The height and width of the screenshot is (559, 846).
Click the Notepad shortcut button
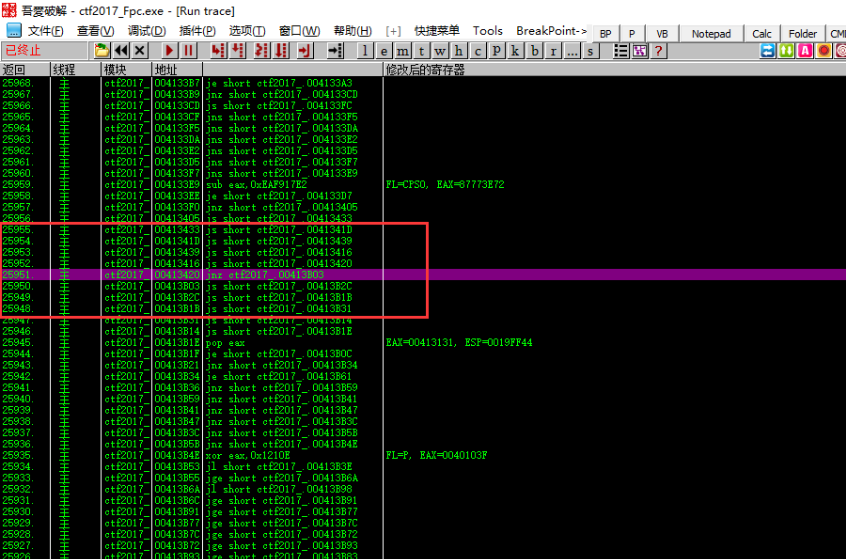pos(711,33)
